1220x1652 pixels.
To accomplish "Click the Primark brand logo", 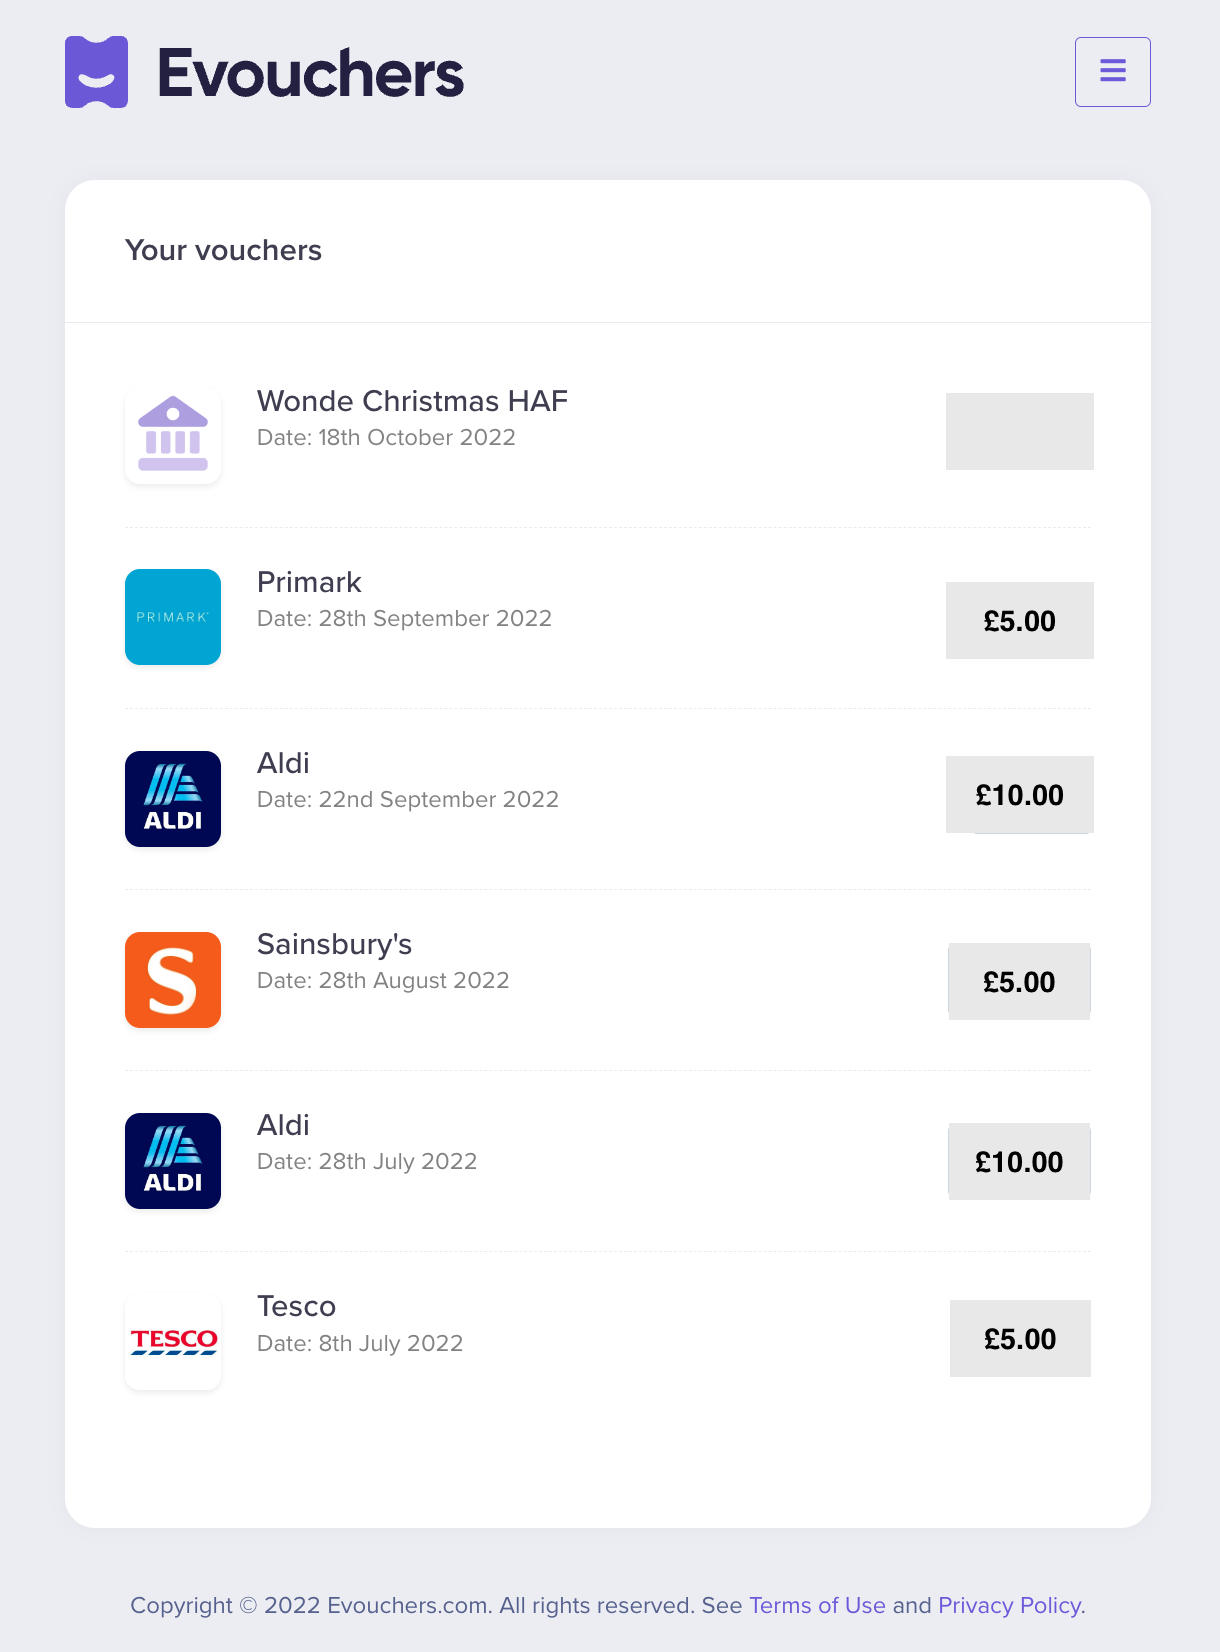I will [x=173, y=617].
